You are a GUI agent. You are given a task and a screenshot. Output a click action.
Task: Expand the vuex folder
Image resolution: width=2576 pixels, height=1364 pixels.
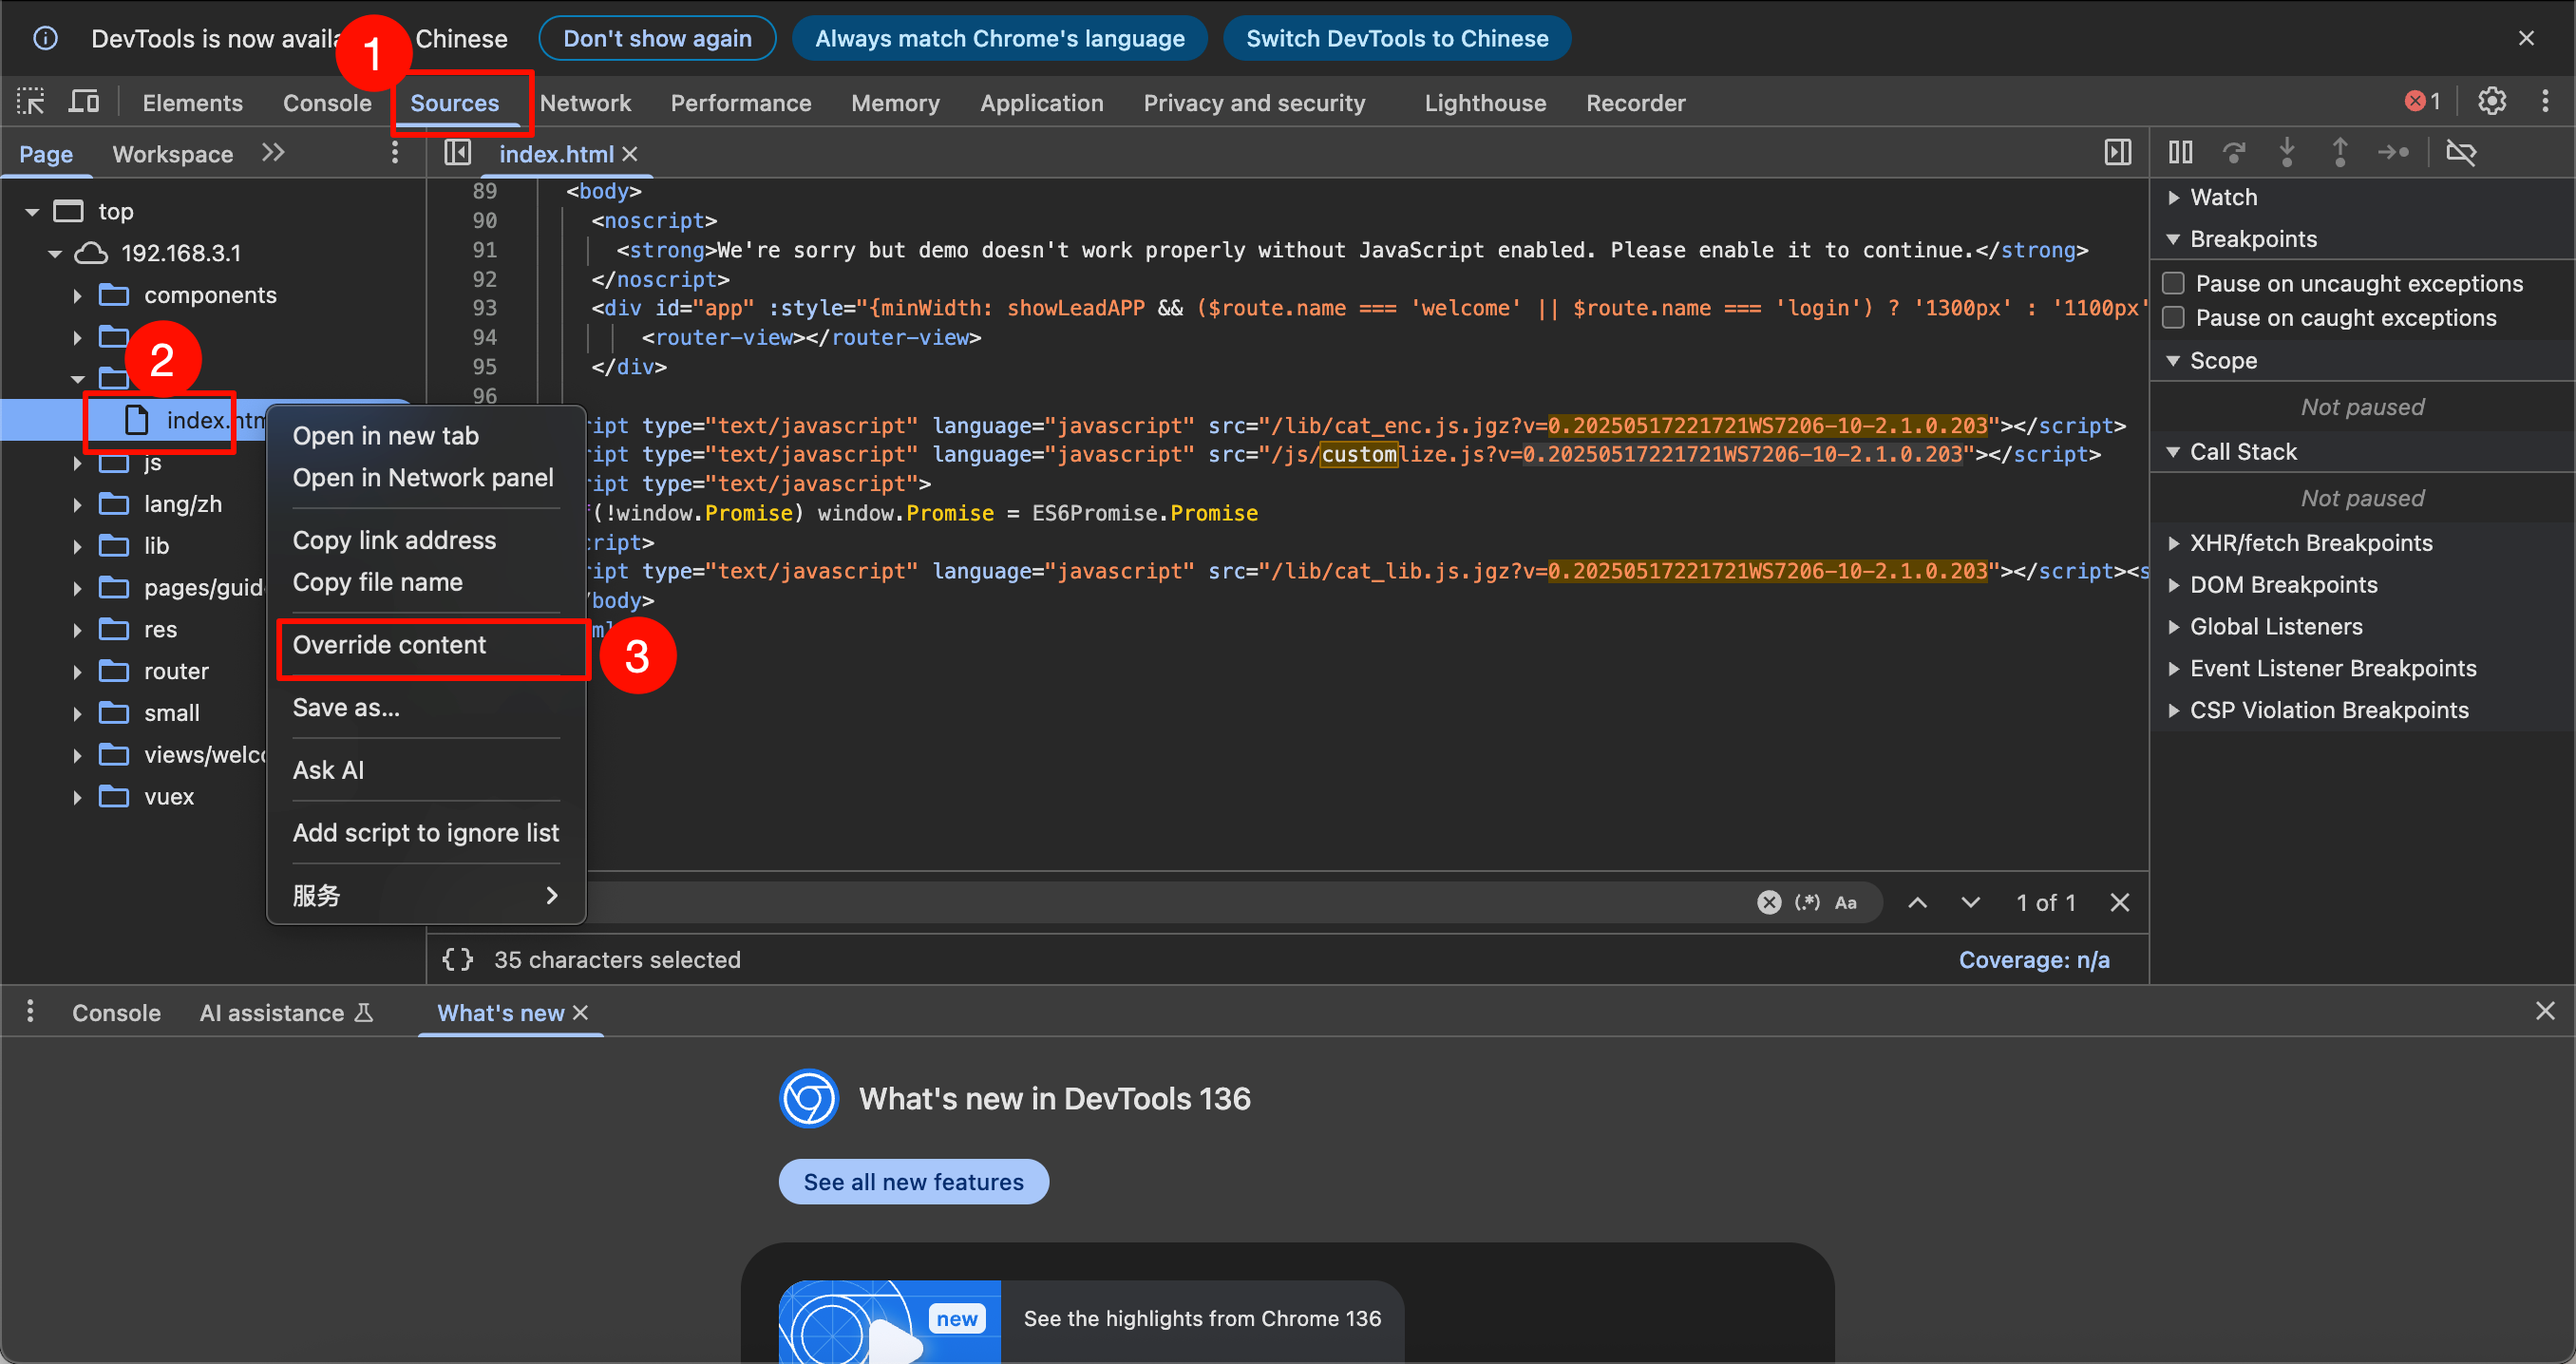pyautogui.click(x=77, y=797)
